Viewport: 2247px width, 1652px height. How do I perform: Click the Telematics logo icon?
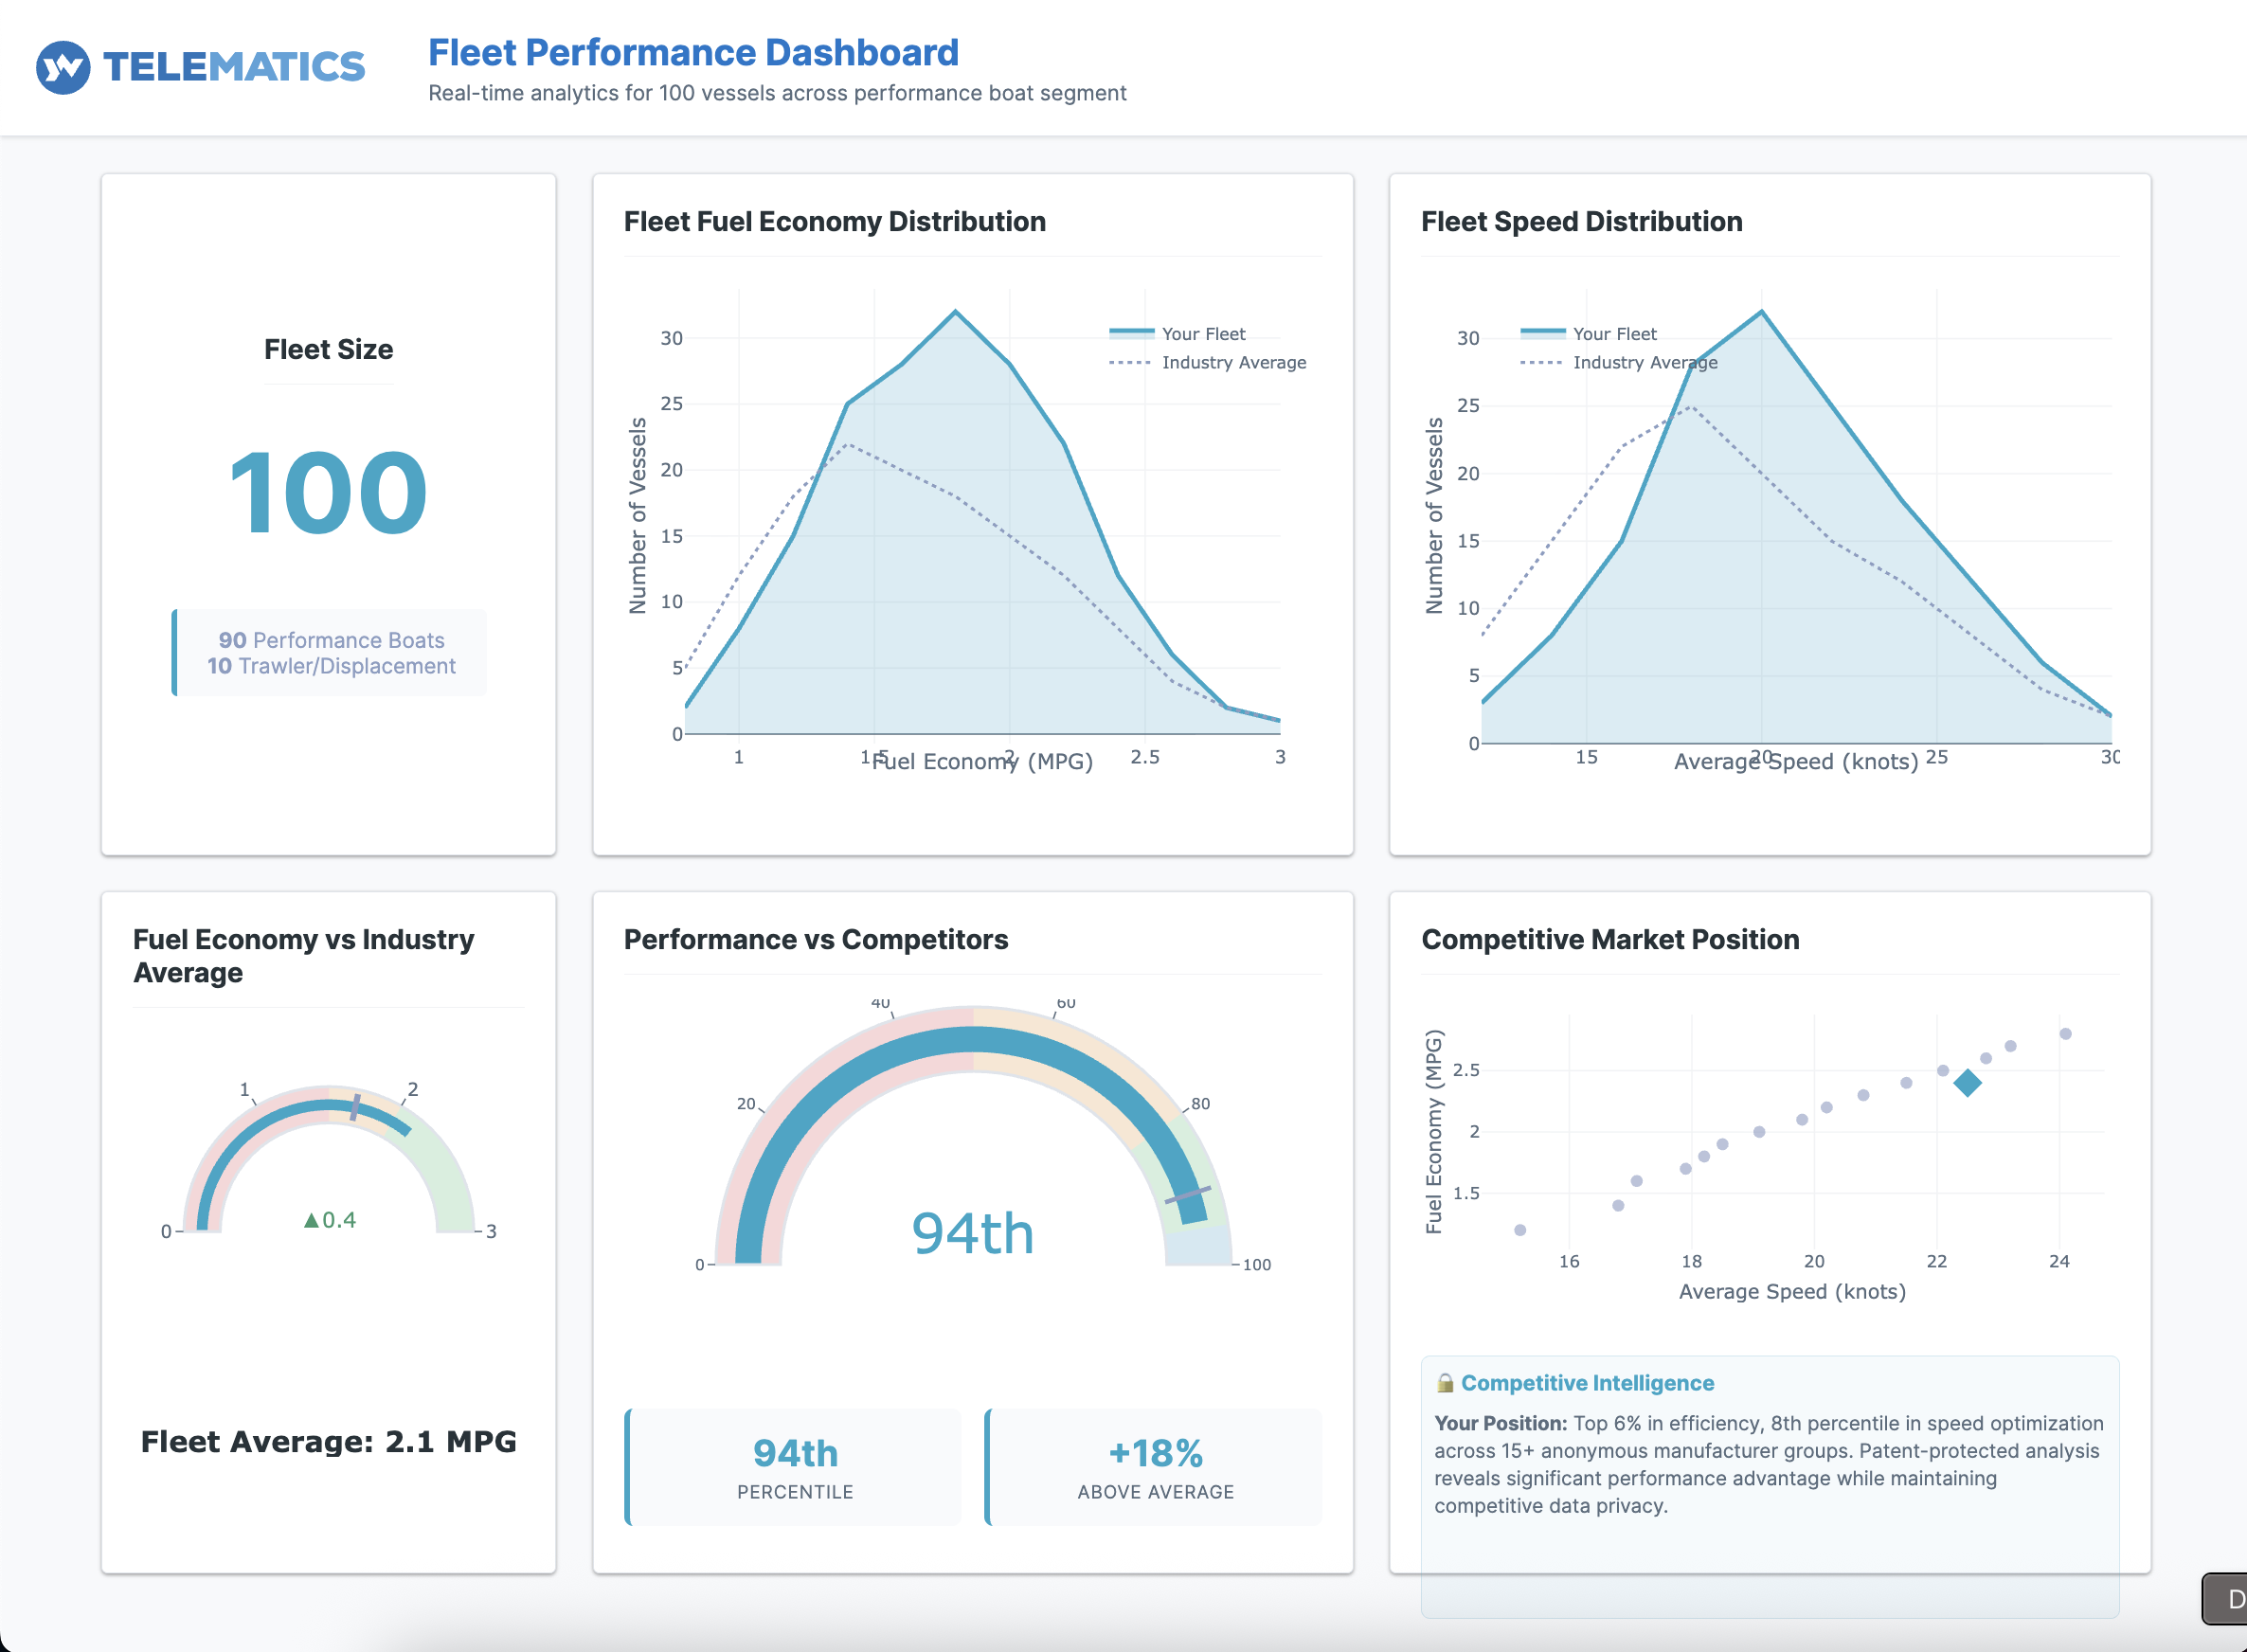(62, 66)
